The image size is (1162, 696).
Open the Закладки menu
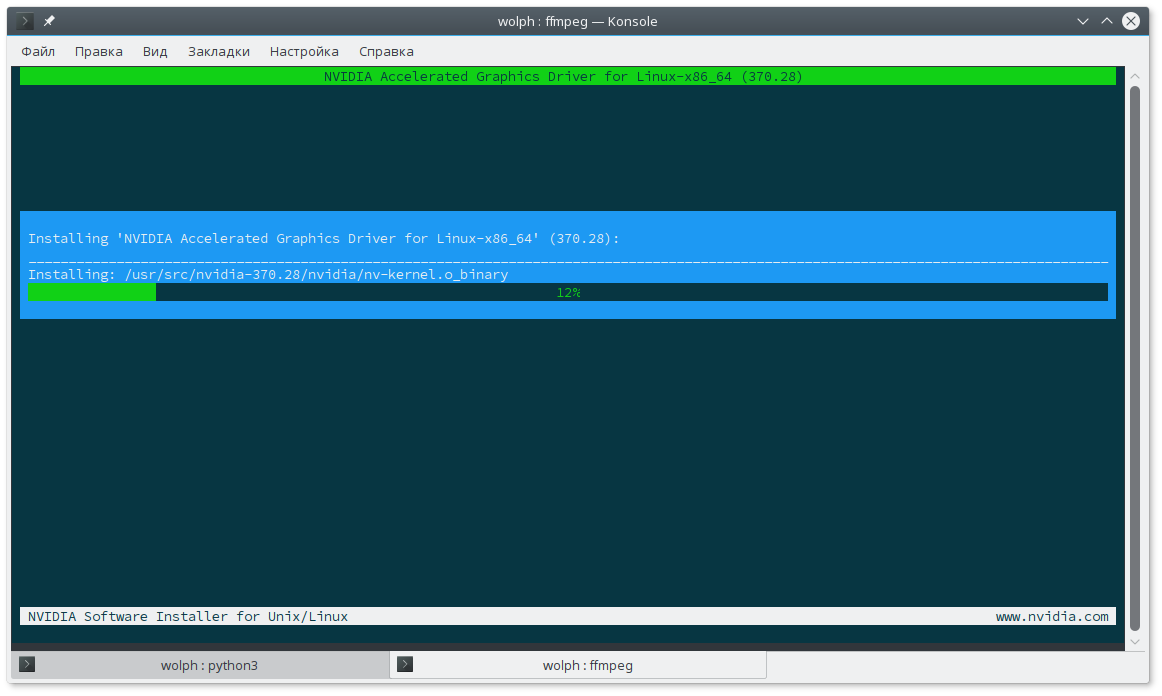coord(219,51)
